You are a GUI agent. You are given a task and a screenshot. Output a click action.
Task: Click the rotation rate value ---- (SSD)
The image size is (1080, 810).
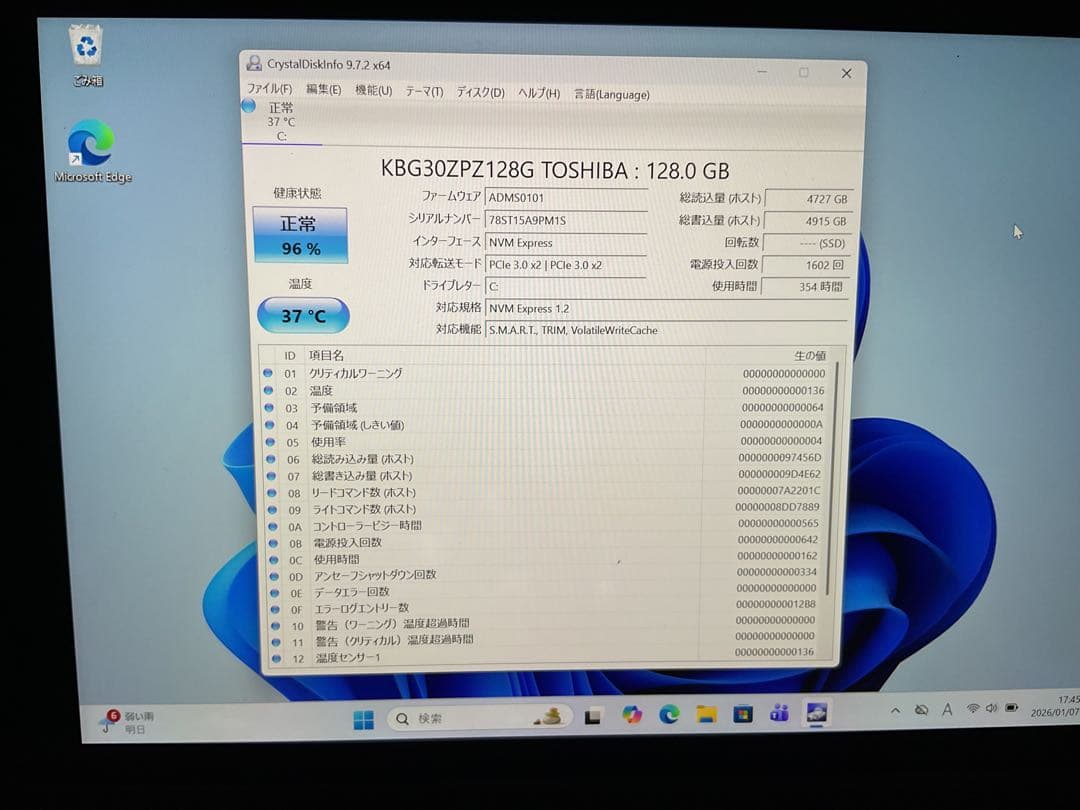pos(807,243)
